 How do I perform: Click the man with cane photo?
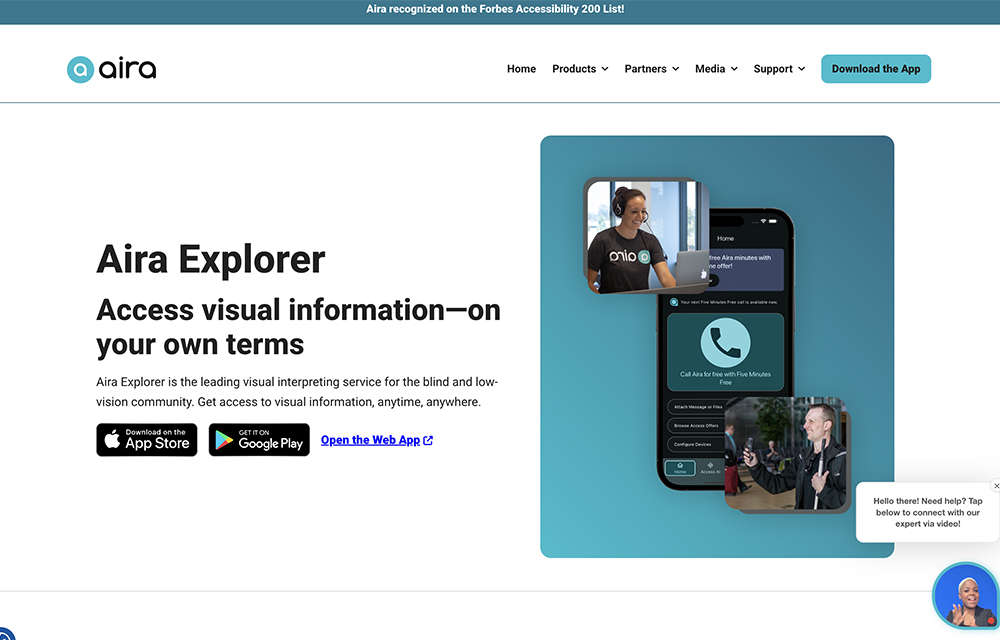point(788,454)
